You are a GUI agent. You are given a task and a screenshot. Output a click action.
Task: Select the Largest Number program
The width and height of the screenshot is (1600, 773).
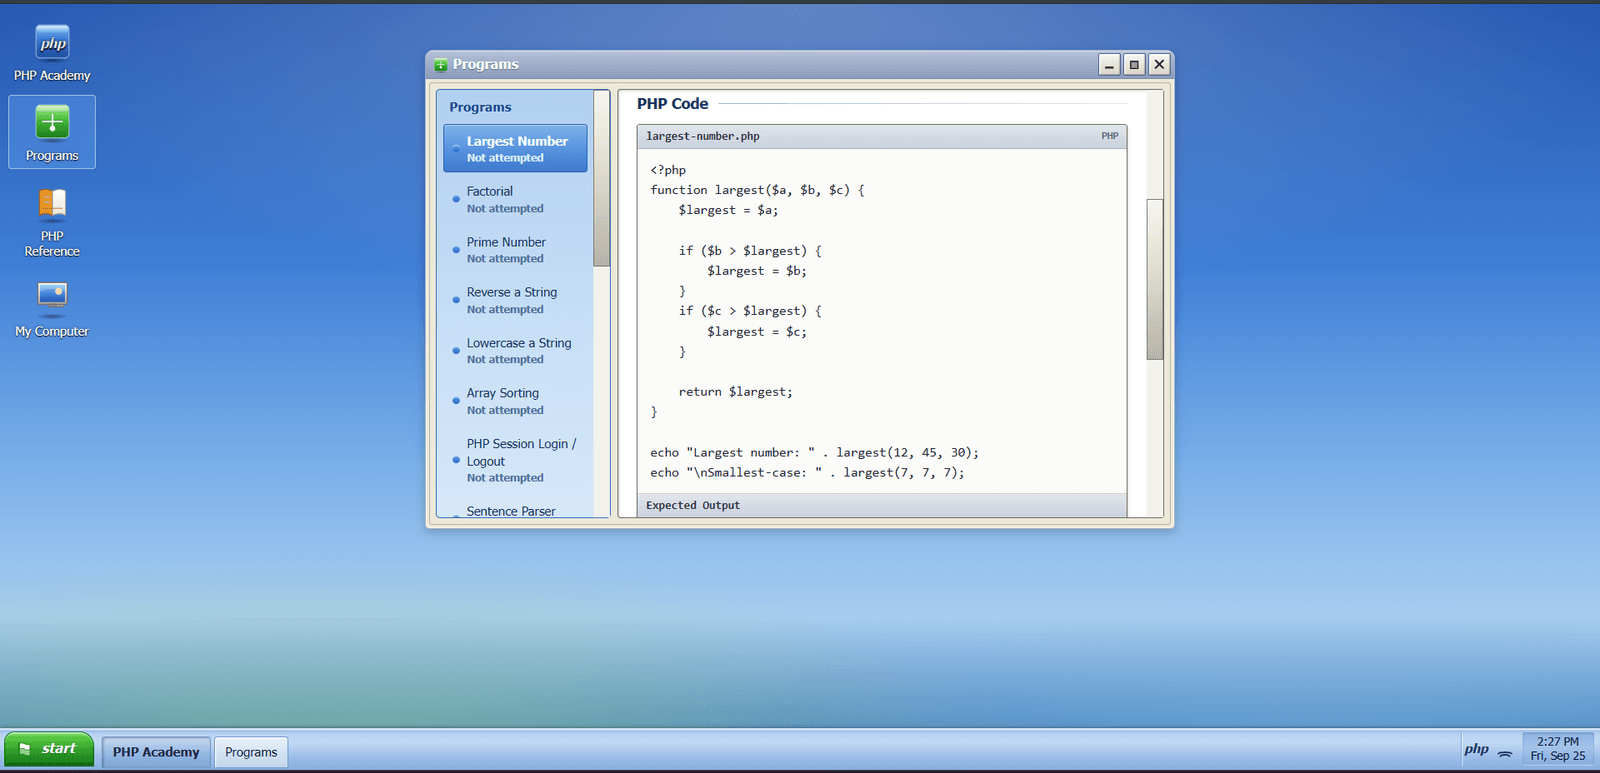click(x=515, y=148)
